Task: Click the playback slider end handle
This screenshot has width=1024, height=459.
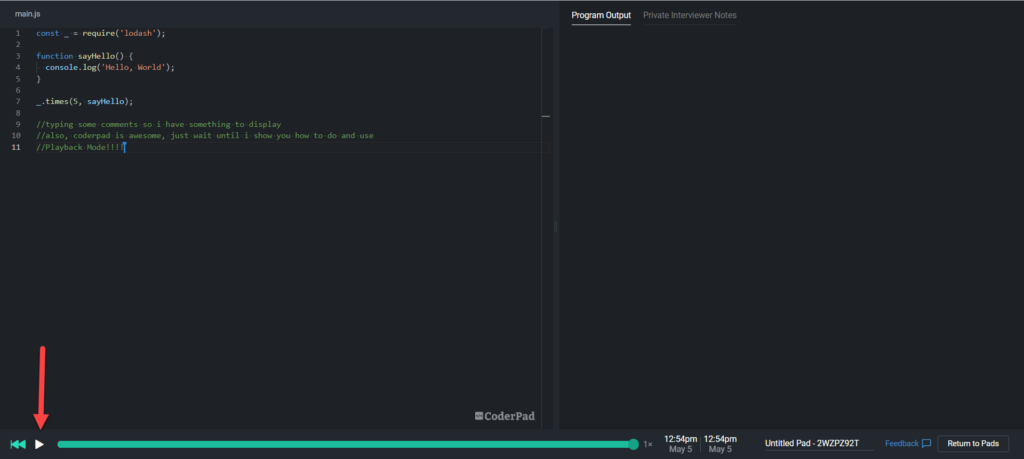Action: click(633, 444)
